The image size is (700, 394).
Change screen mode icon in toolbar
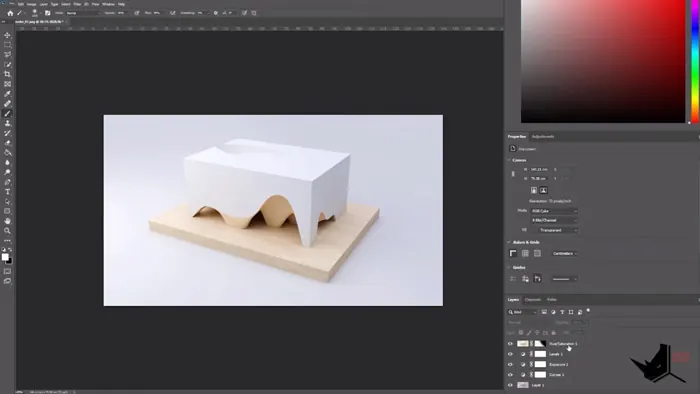7,281
